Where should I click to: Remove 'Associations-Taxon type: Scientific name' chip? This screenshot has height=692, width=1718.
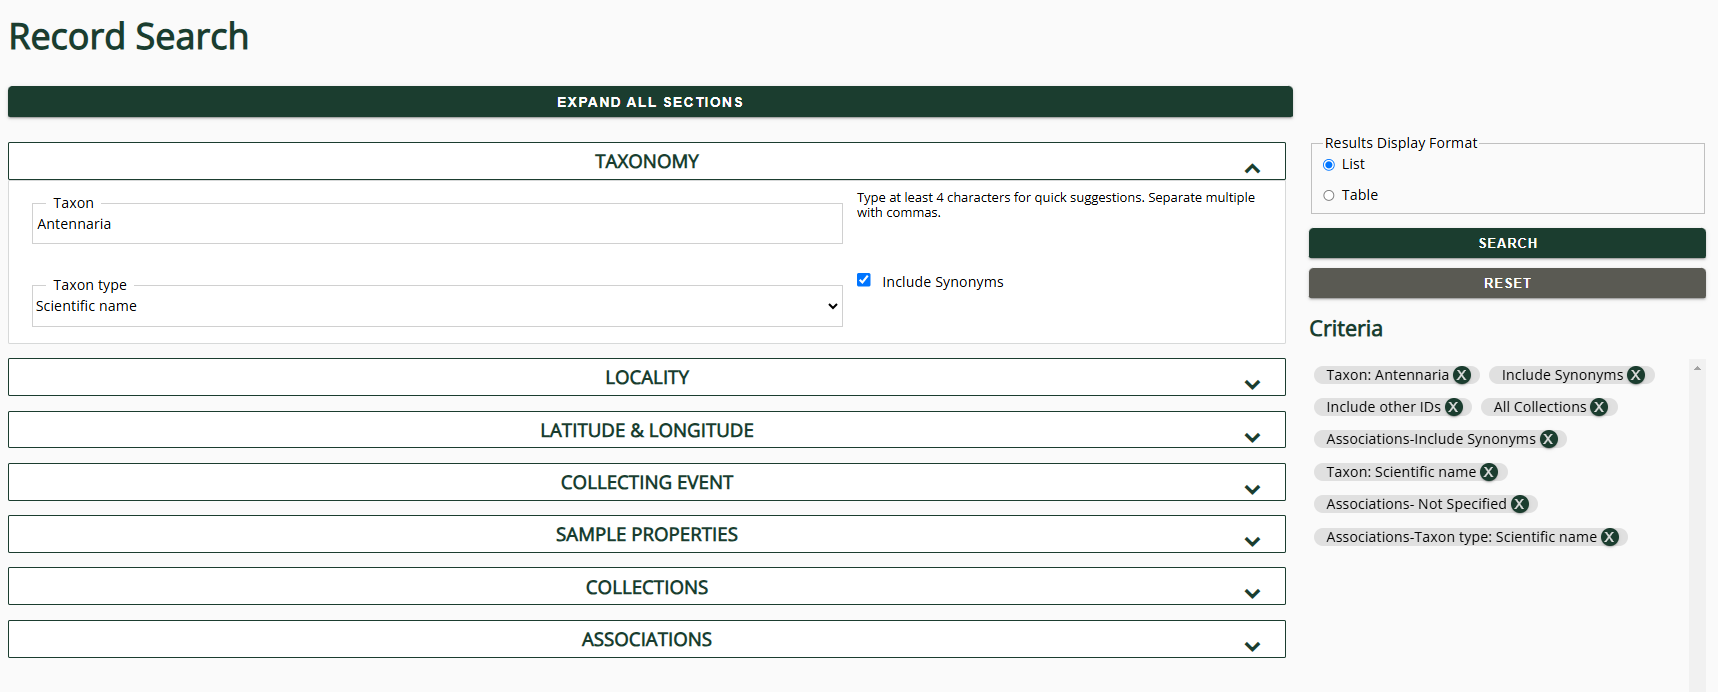1610,537
